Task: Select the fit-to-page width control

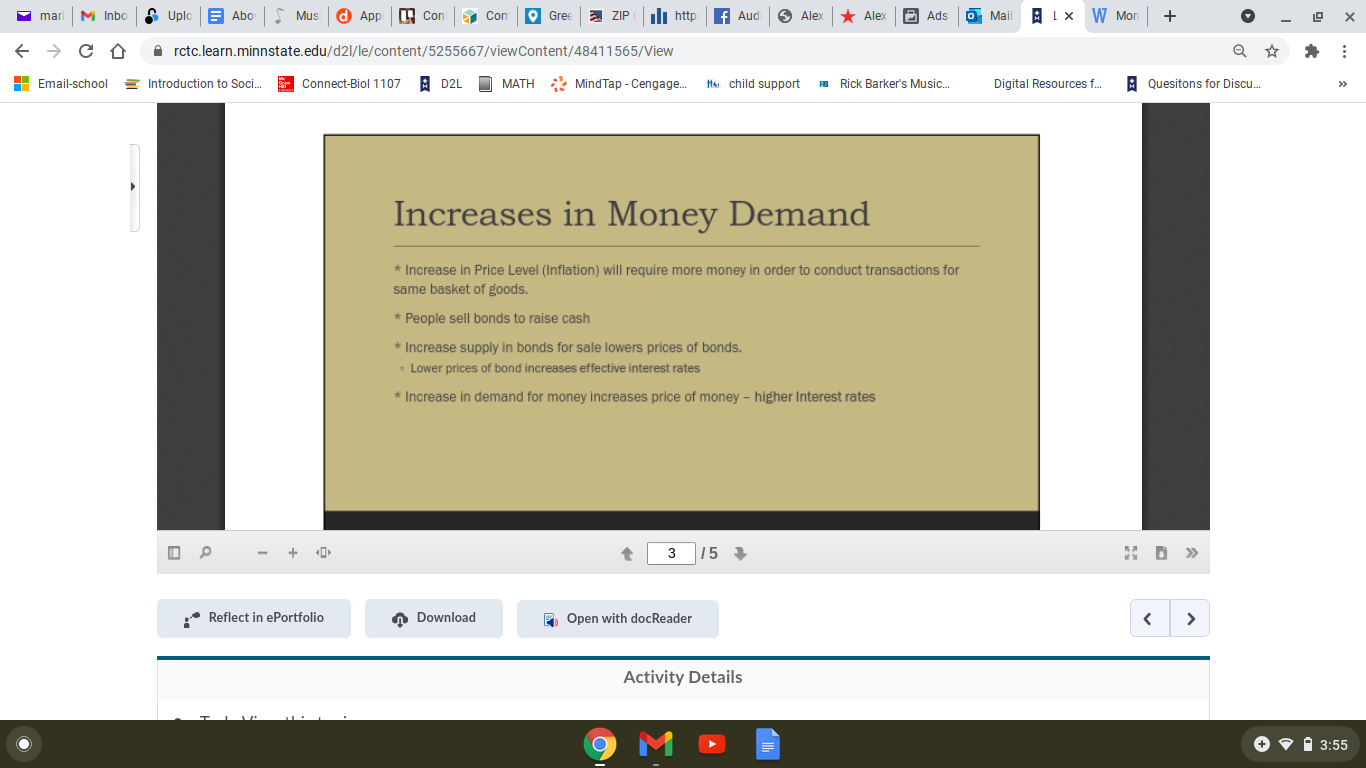Action: (x=323, y=552)
